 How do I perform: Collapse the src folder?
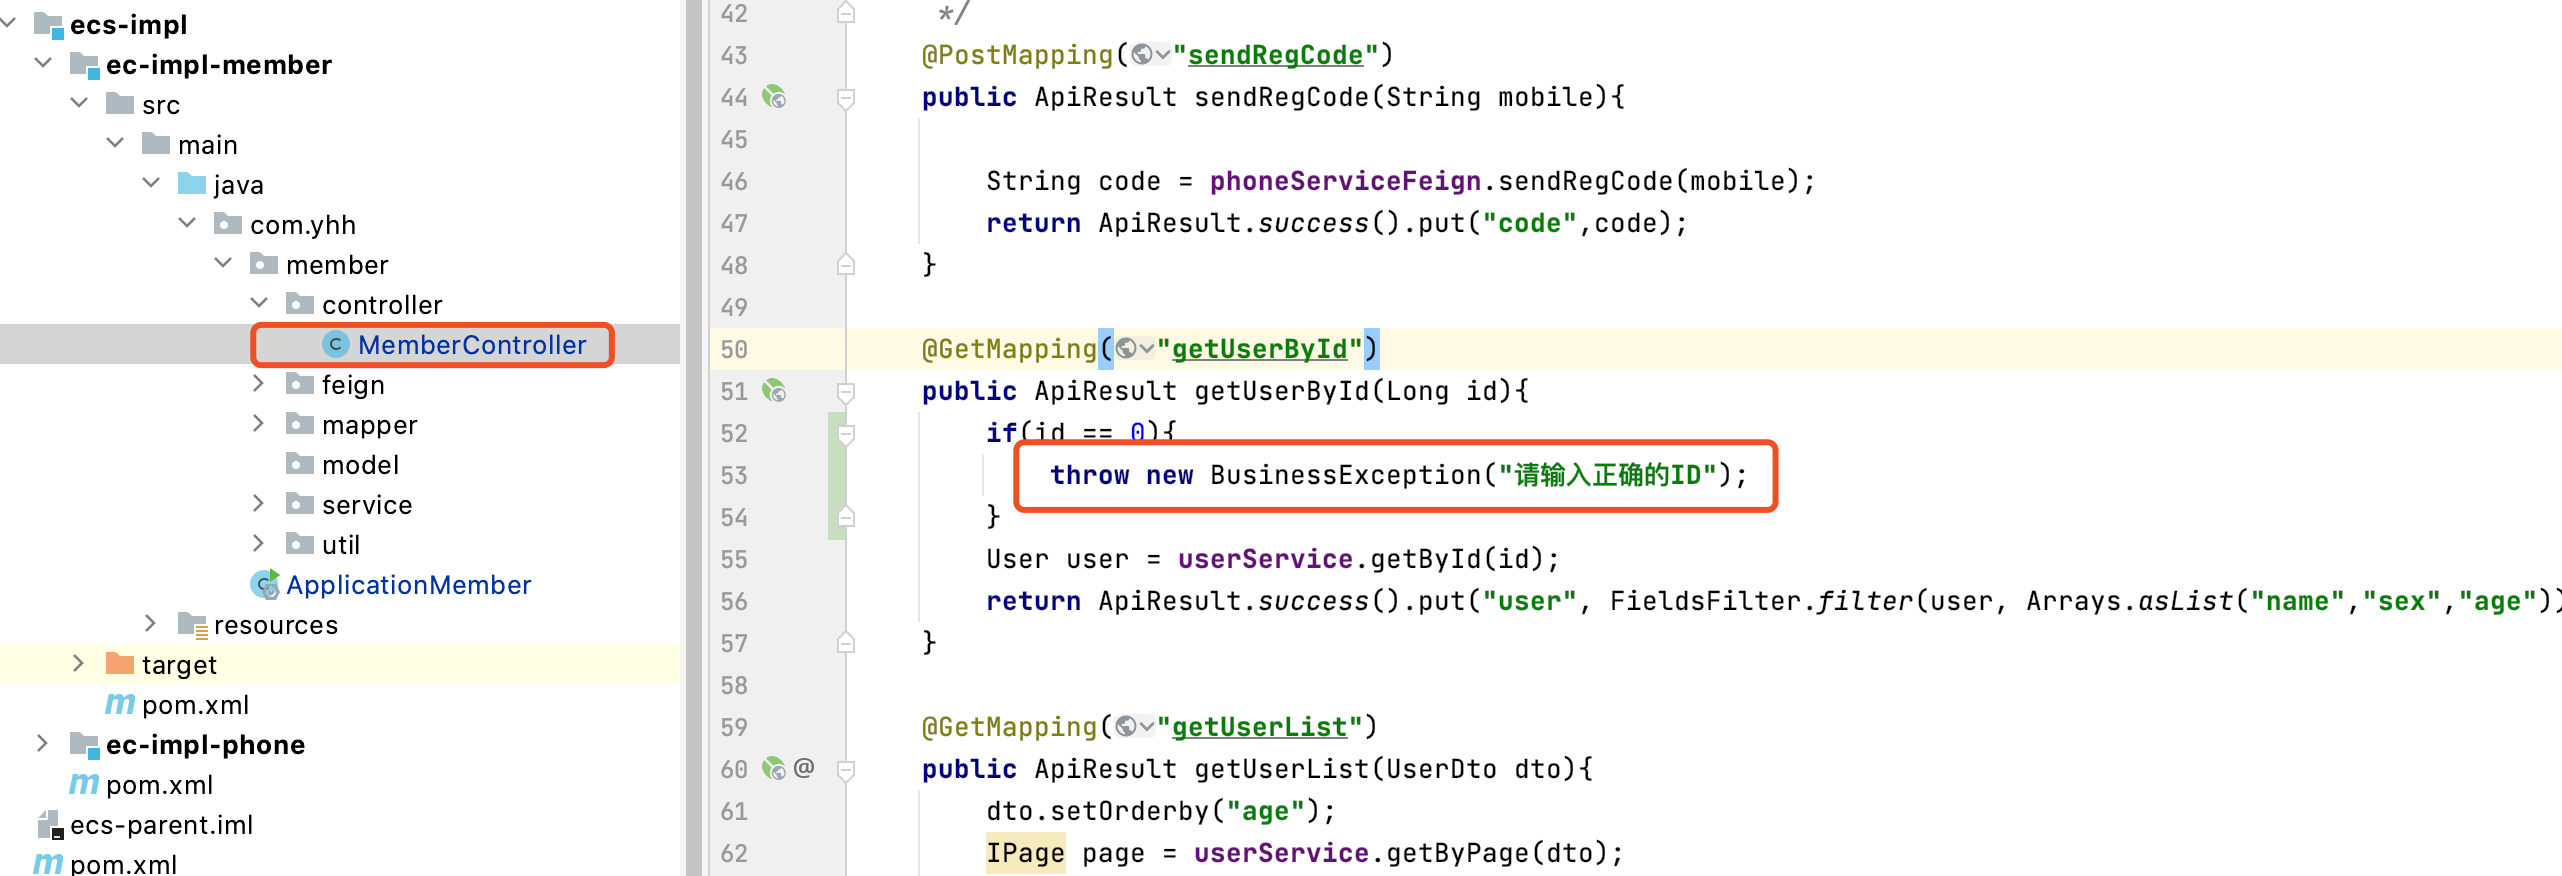79,102
